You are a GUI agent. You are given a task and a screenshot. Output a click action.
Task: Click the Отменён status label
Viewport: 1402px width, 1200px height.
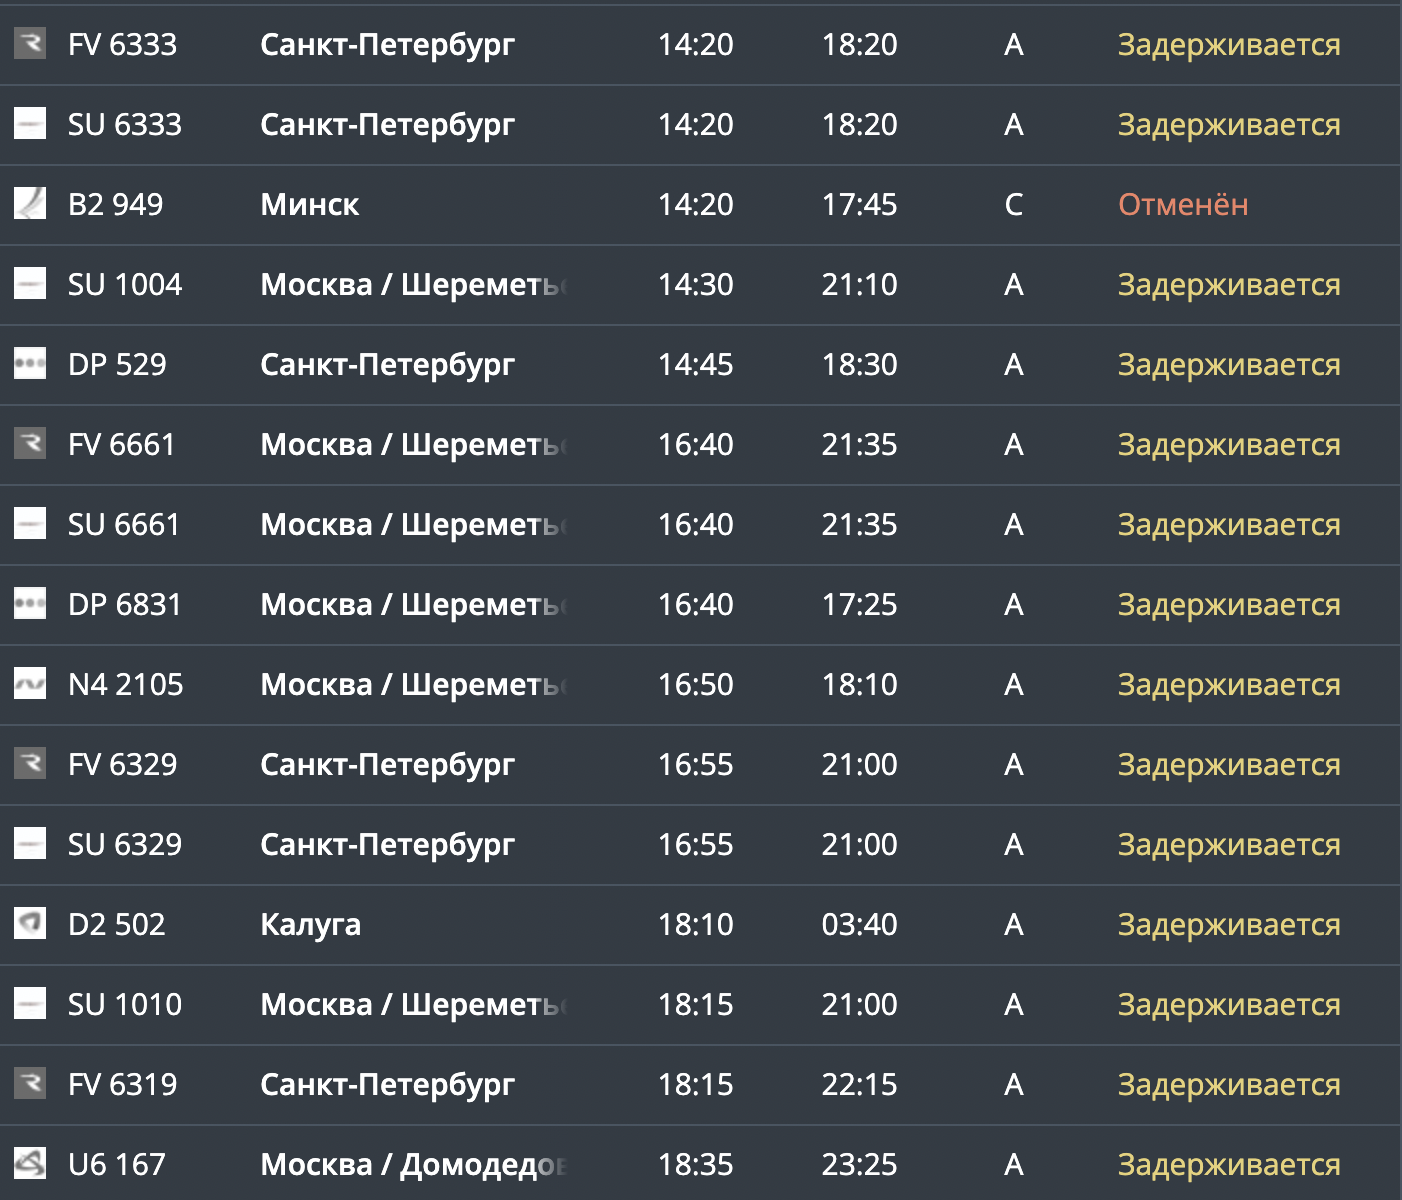[1183, 205]
